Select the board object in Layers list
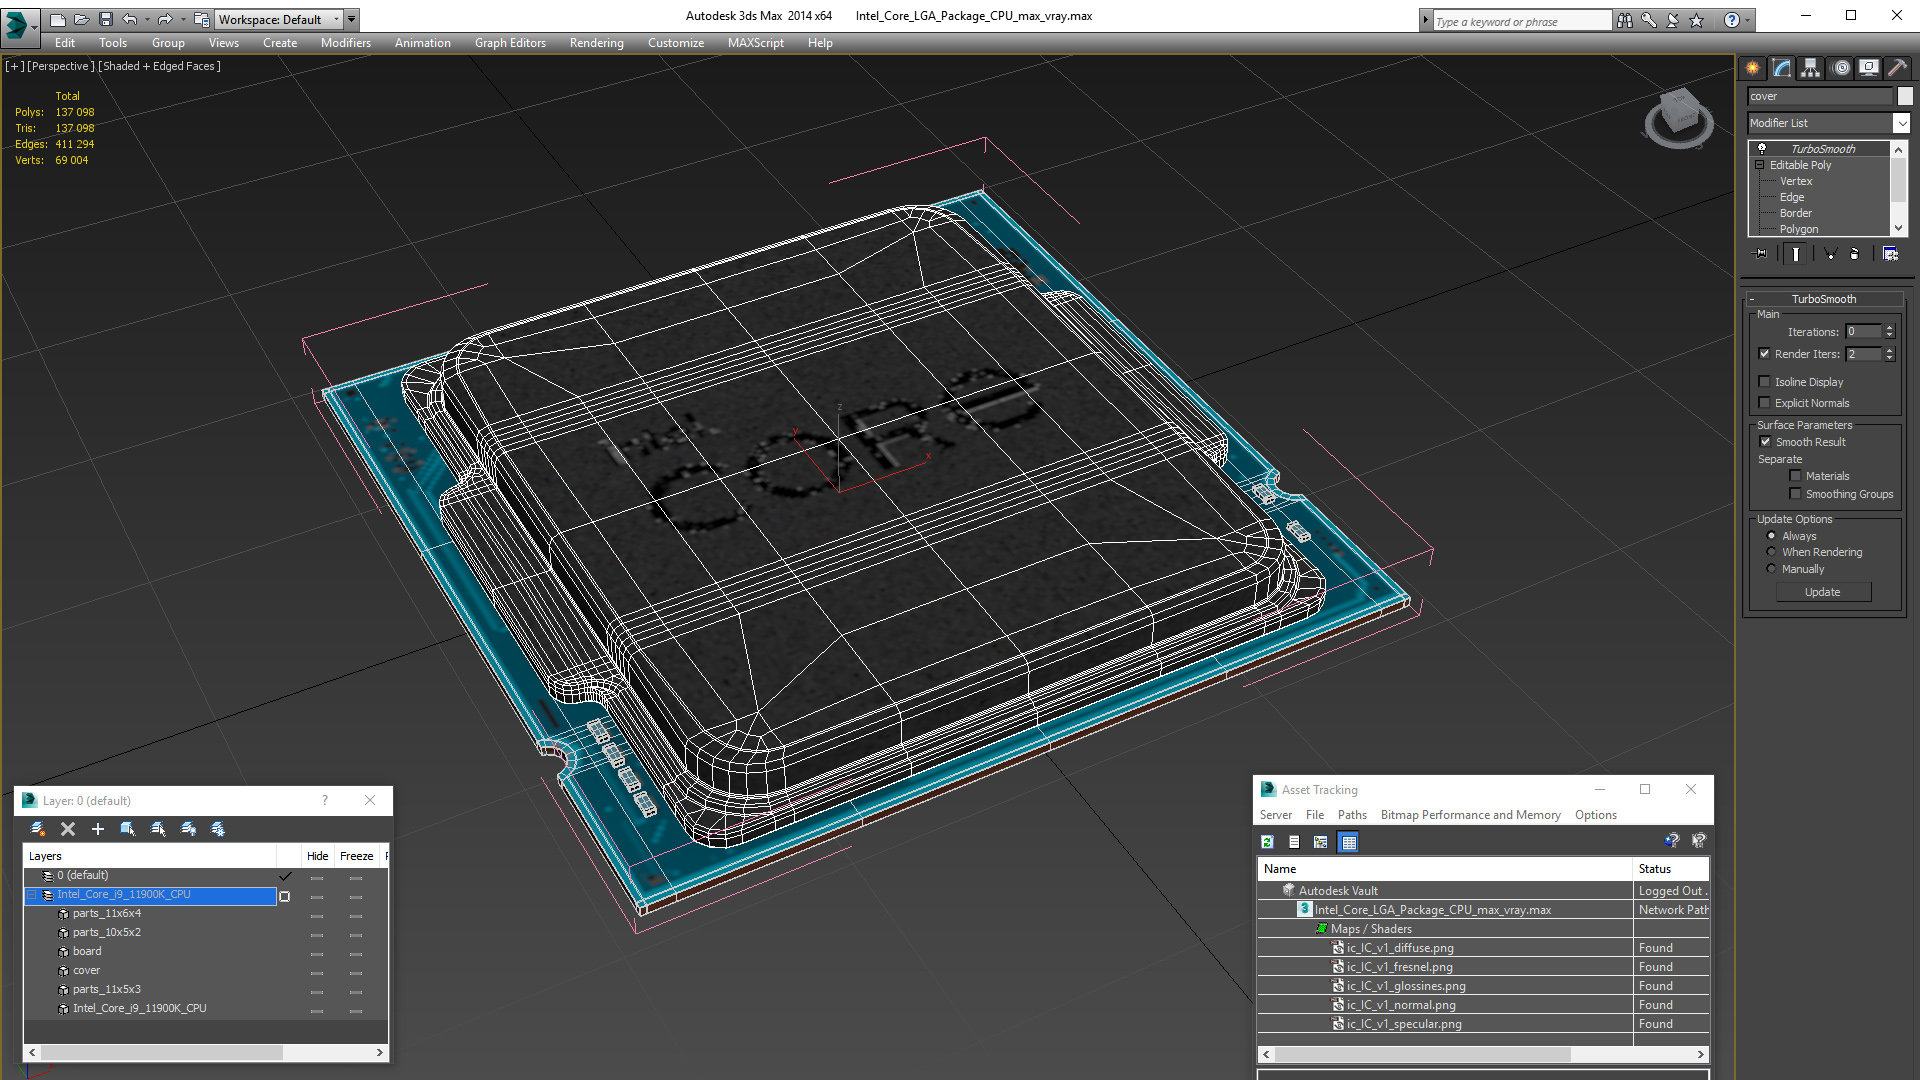 (87, 951)
